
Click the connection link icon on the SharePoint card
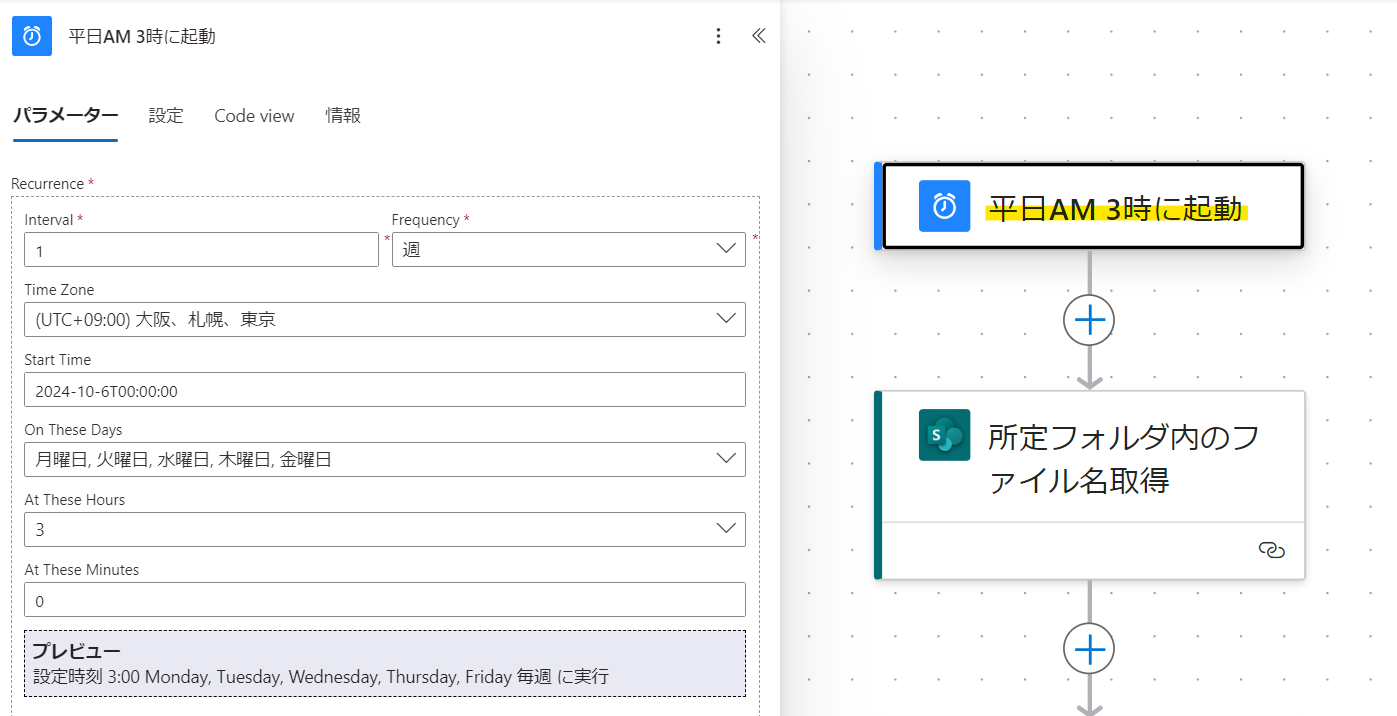(1271, 550)
